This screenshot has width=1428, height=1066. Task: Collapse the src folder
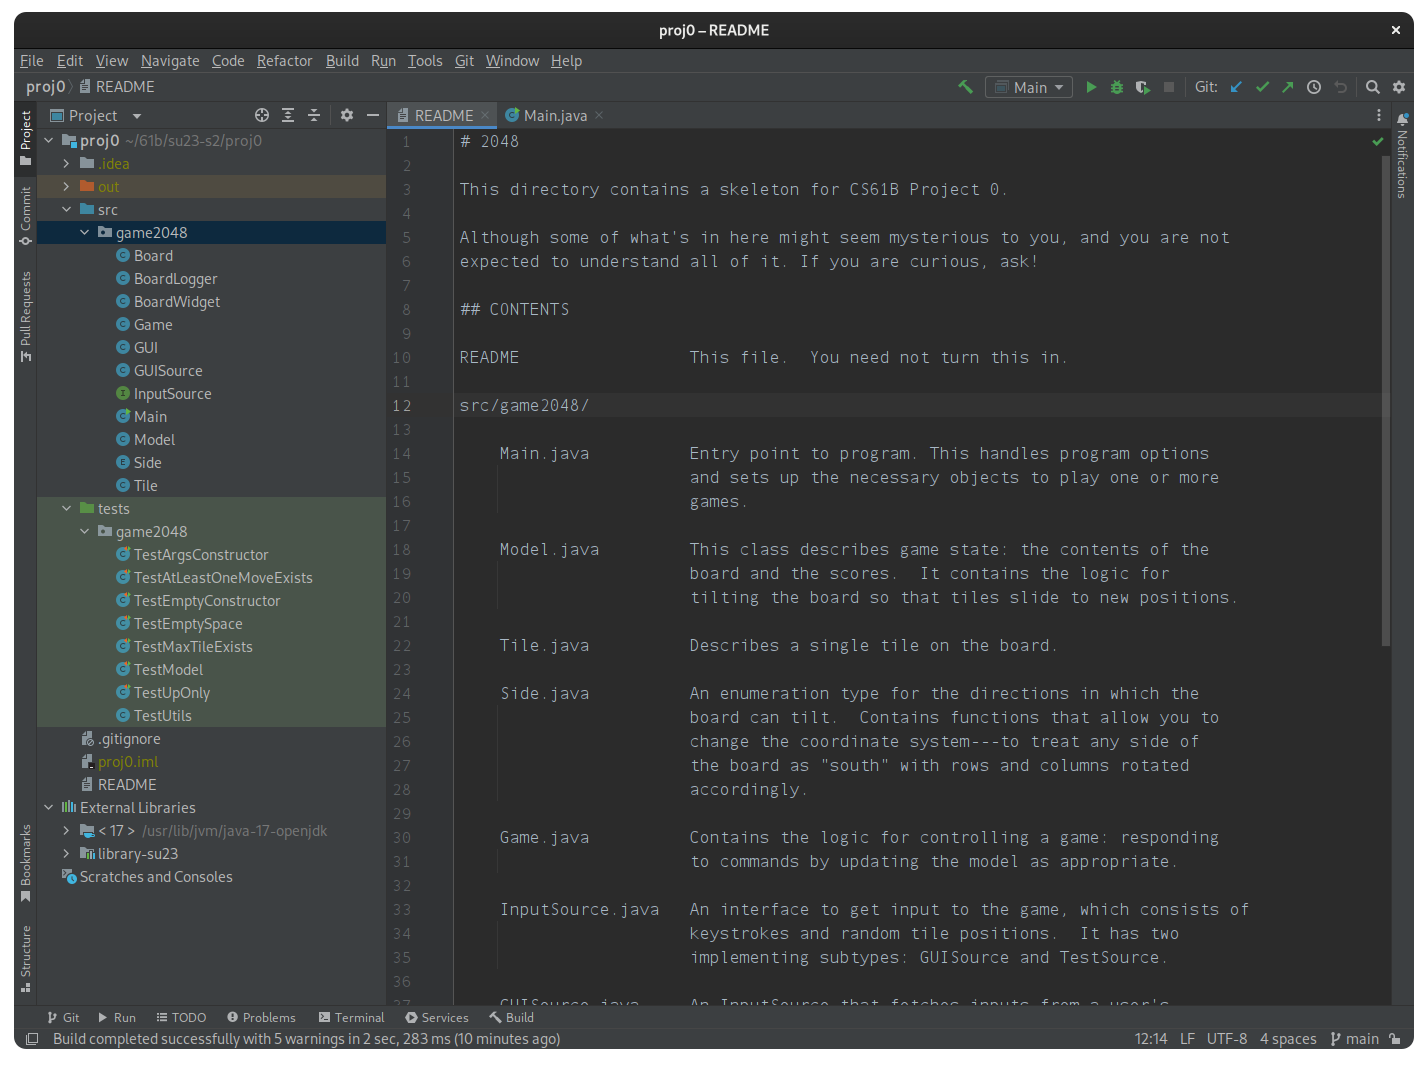tap(67, 210)
